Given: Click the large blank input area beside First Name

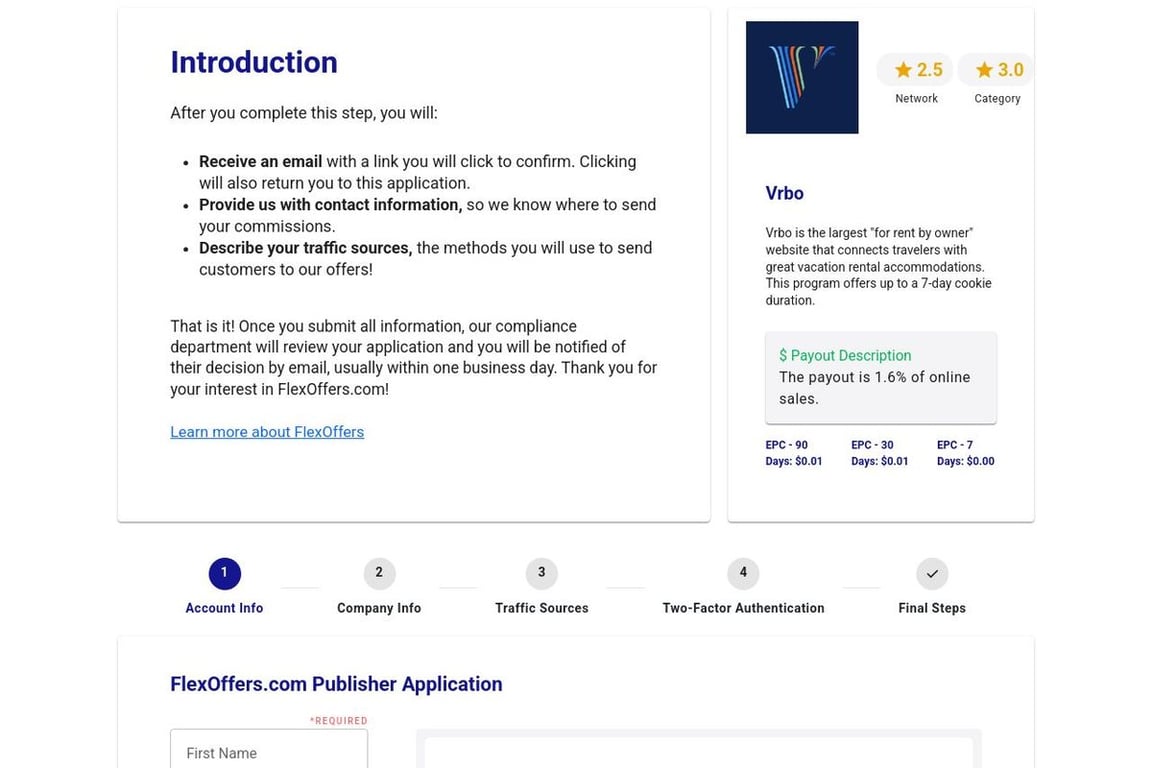Looking at the screenshot, I should tap(698, 755).
